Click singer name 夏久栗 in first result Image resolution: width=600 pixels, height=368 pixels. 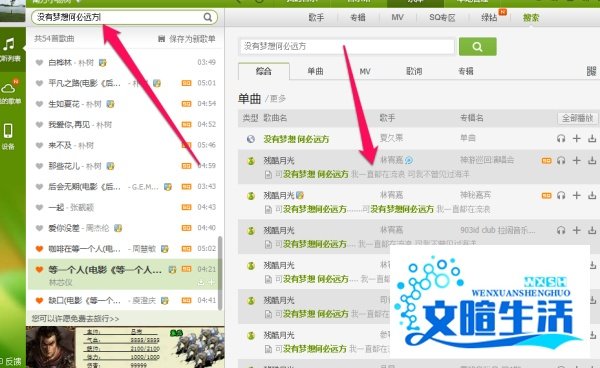pyautogui.click(x=391, y=138)
